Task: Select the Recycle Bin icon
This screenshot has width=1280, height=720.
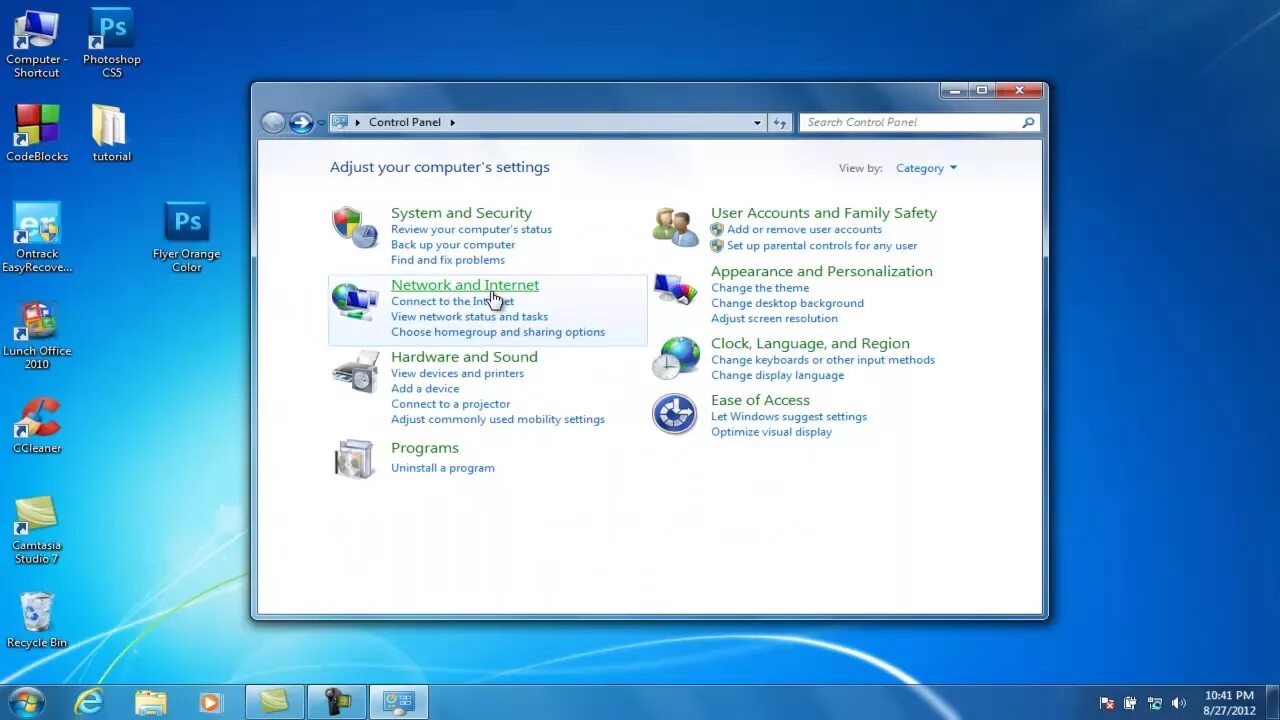Action: pos(37,620)
